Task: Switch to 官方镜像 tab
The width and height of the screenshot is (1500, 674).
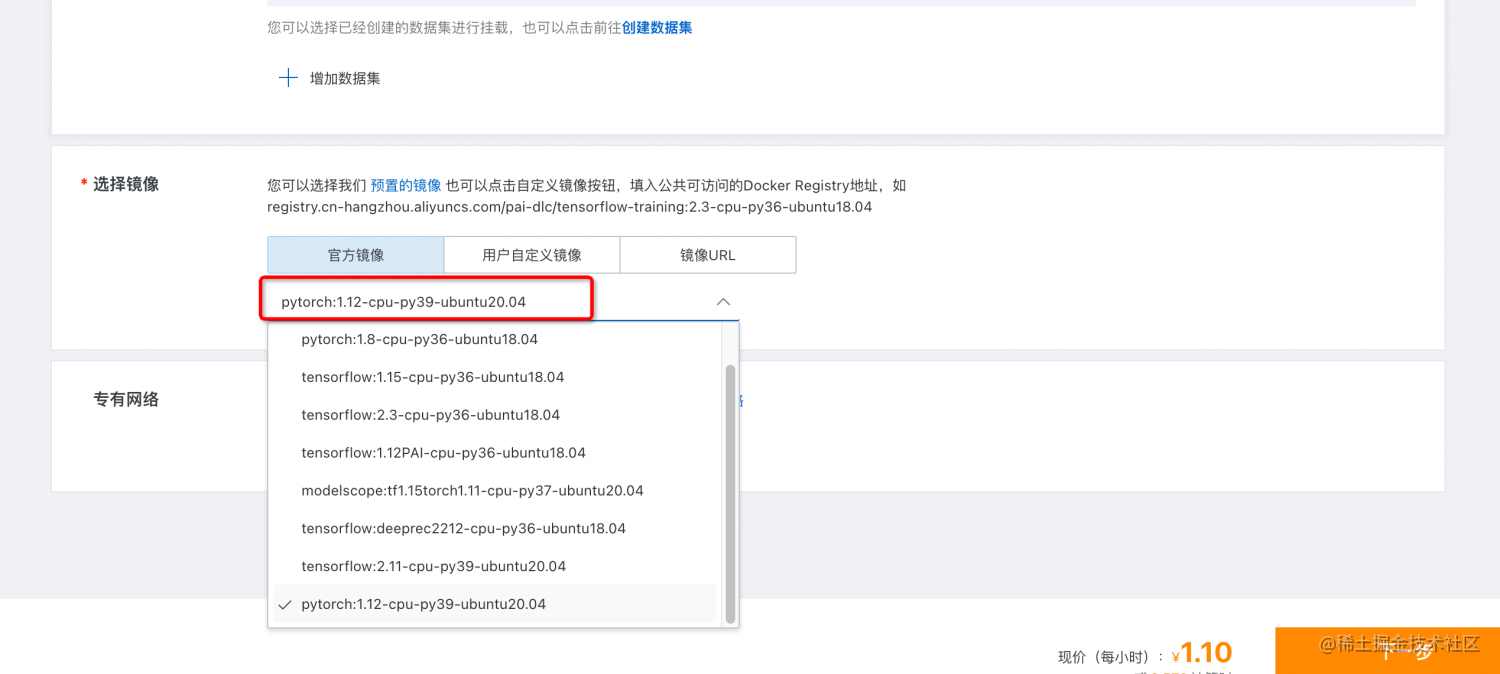Action: point(356,255)
